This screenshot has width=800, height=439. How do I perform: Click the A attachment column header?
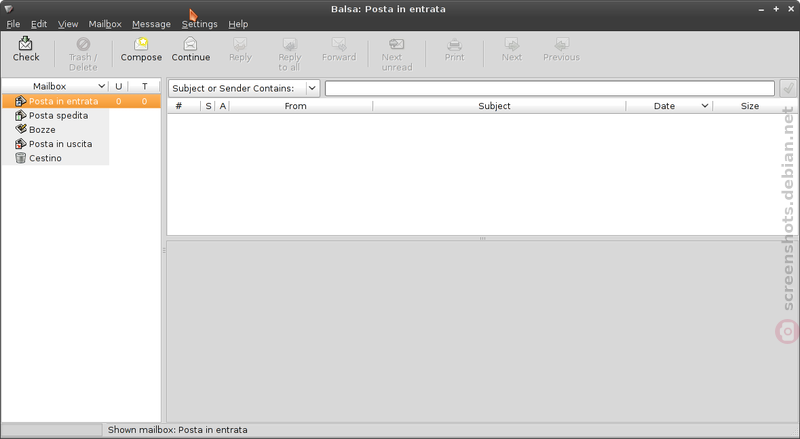point(222,106)
